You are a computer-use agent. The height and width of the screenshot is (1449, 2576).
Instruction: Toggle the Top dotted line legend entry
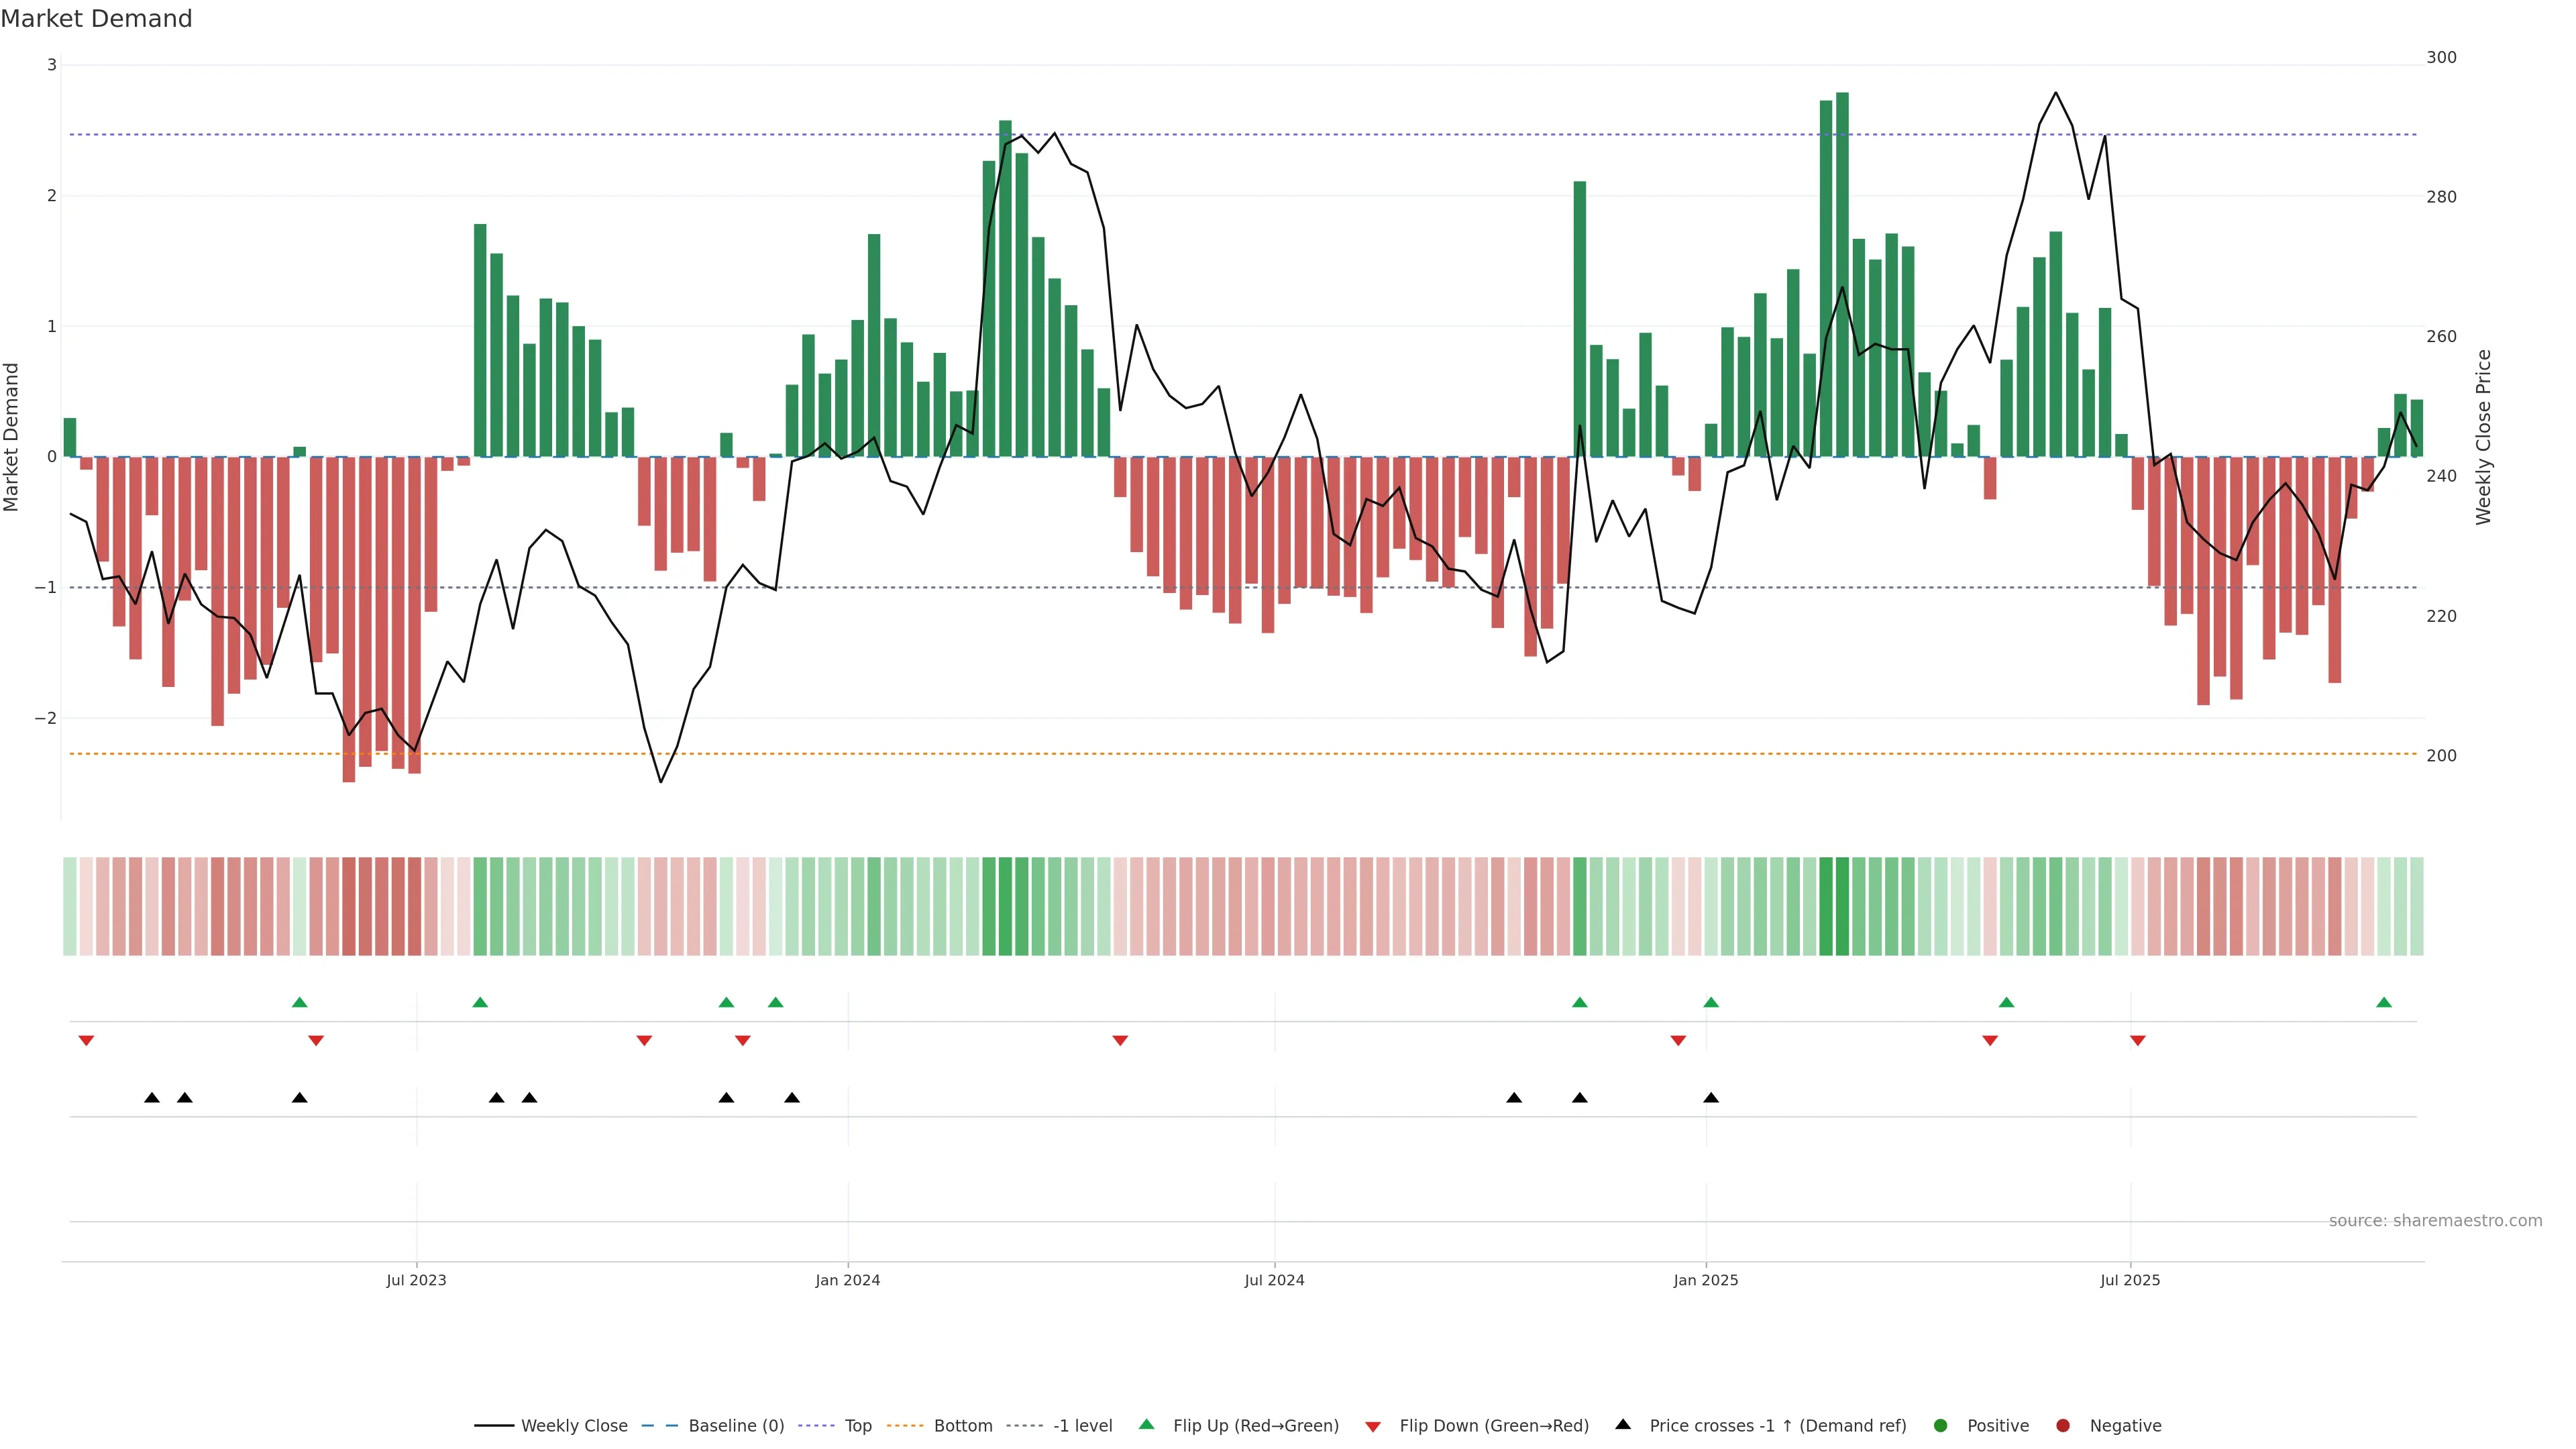click(857, 1425)
